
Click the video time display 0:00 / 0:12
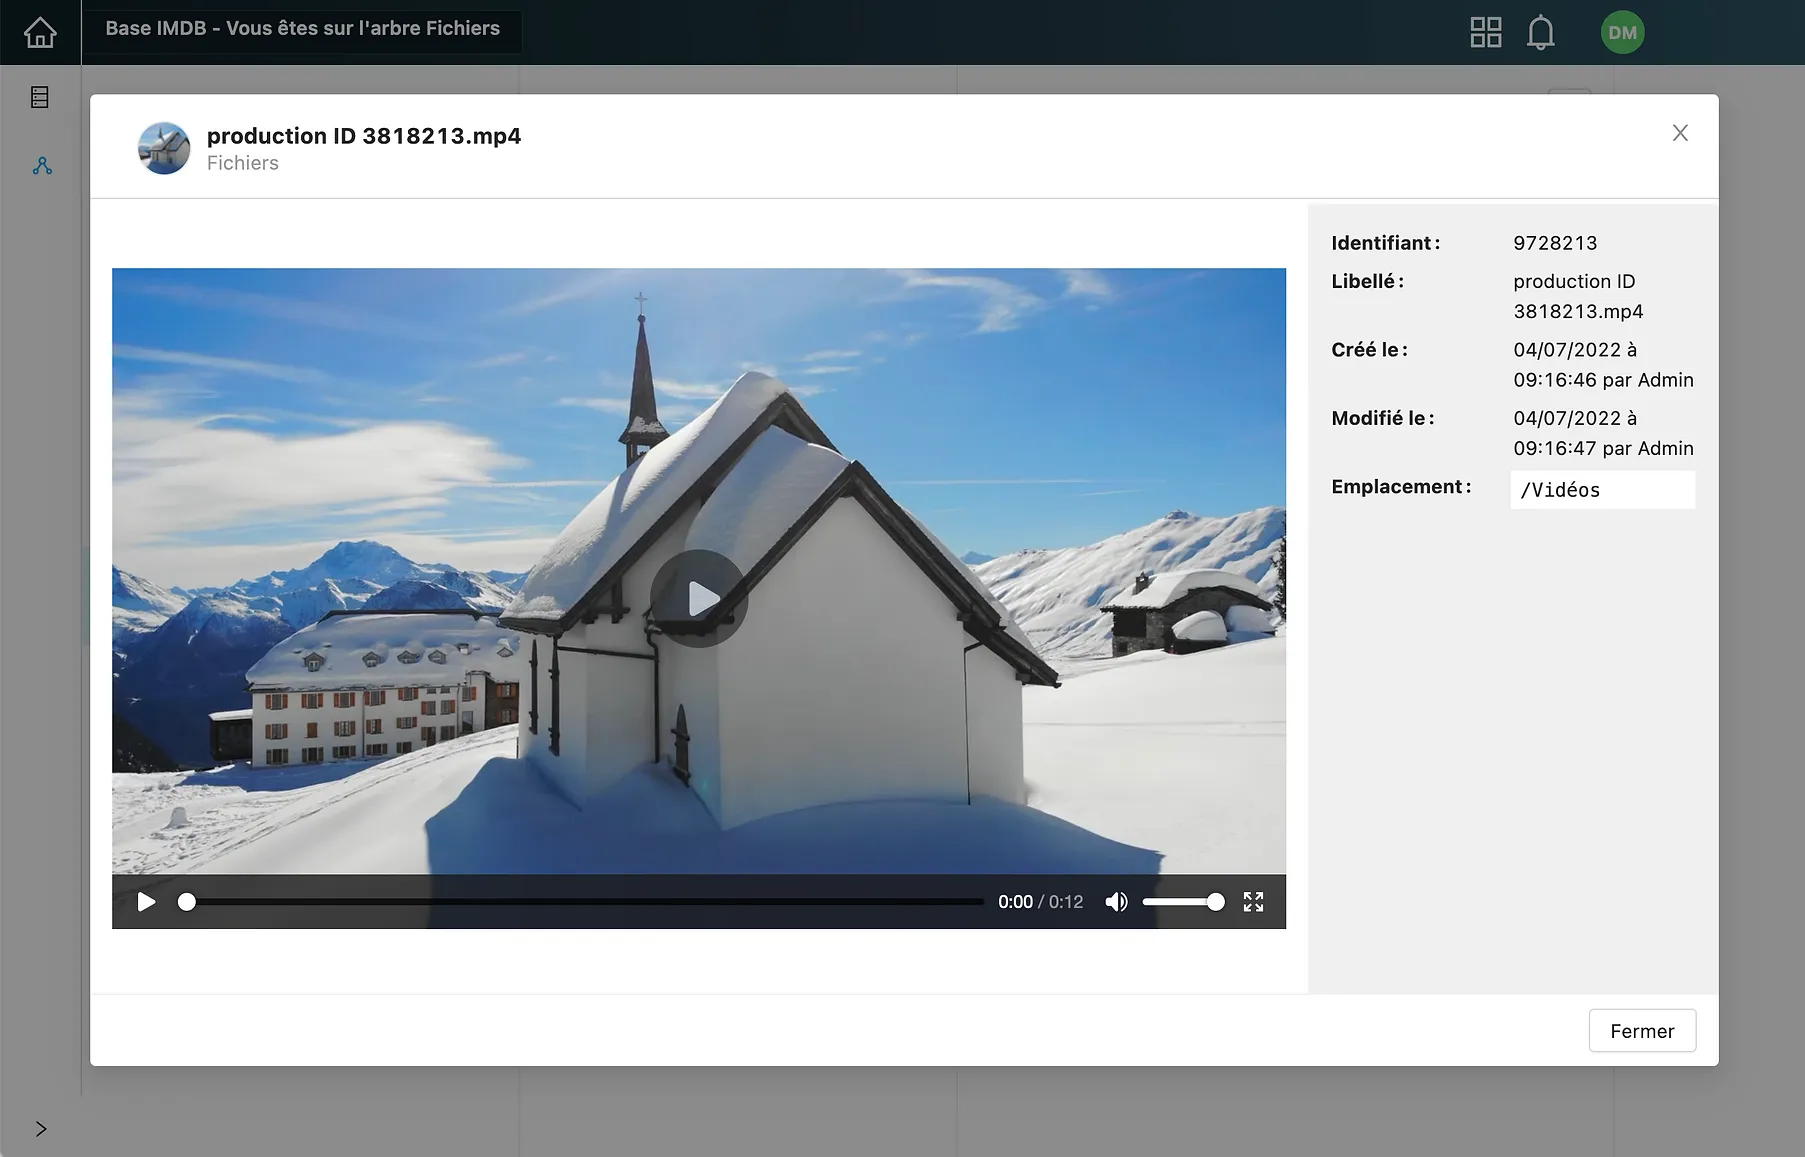coord(1040,902)
